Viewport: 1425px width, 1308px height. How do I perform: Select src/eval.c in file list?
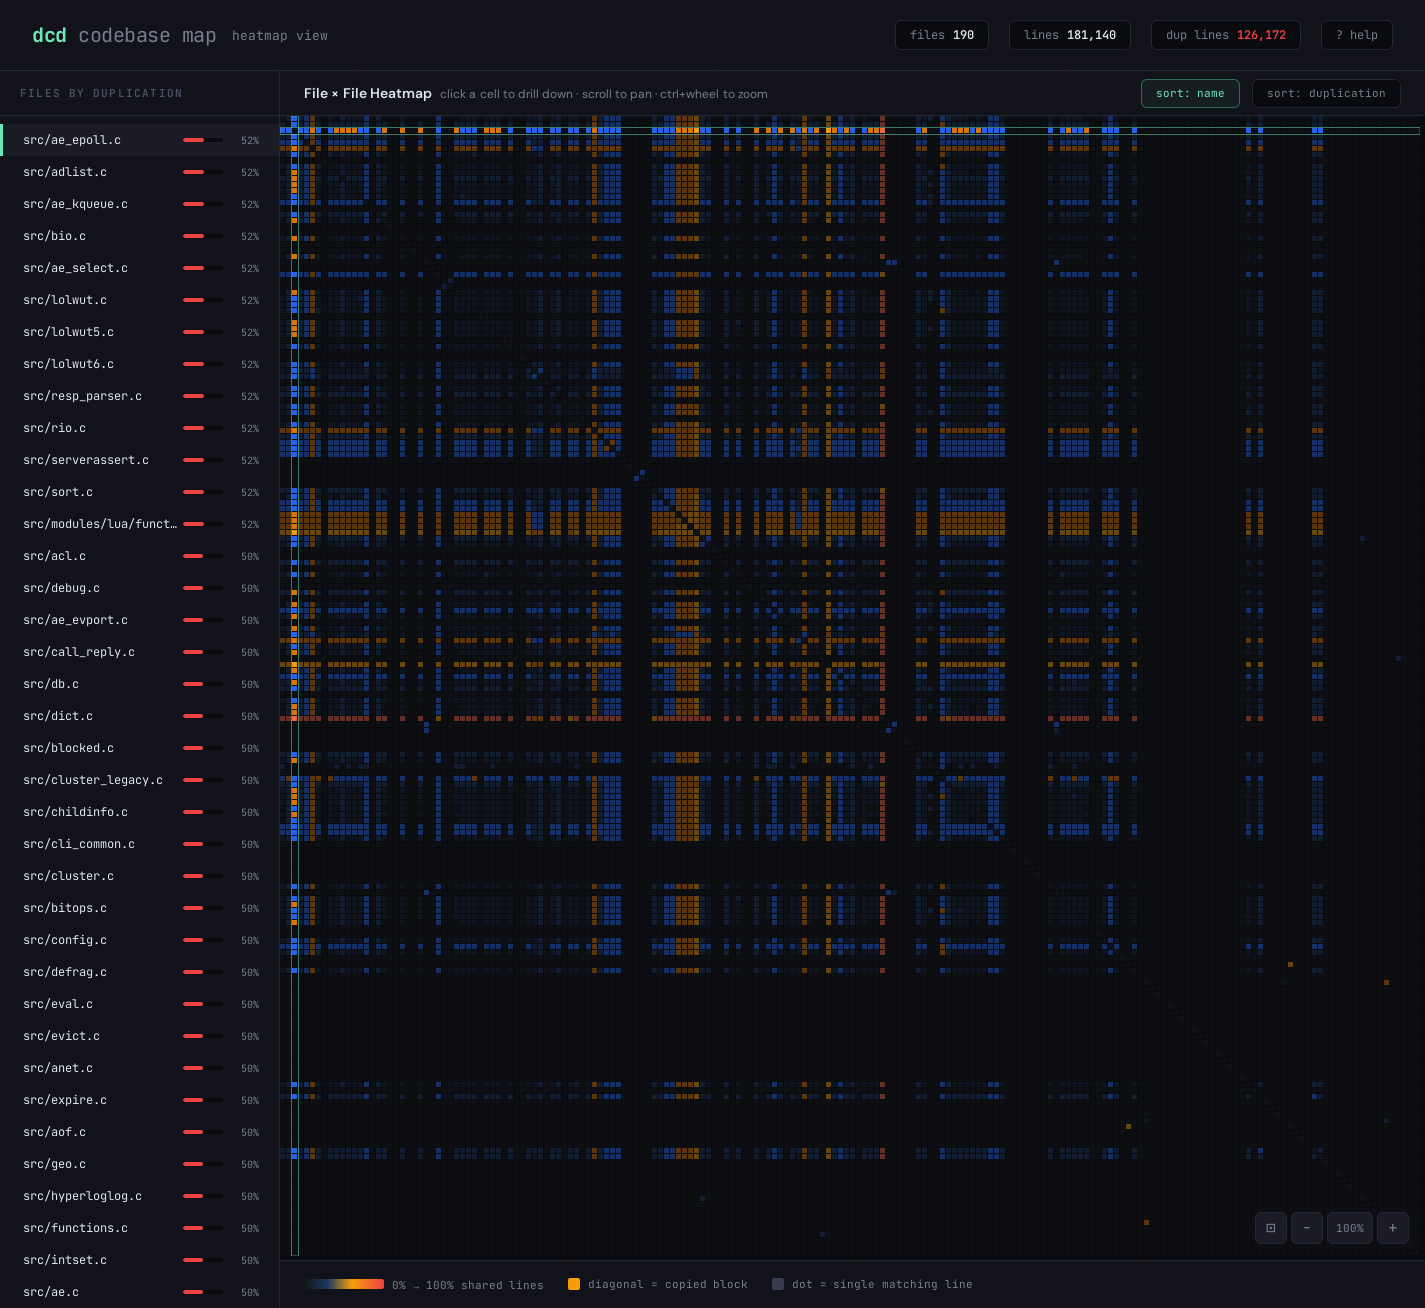pos(140,1004)
